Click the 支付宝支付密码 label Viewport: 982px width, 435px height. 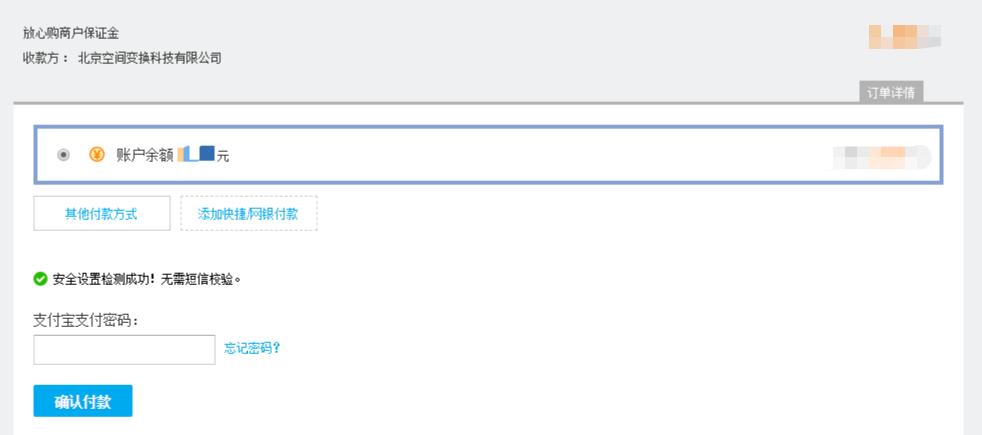pyautogui.click(x=86, y=321)
